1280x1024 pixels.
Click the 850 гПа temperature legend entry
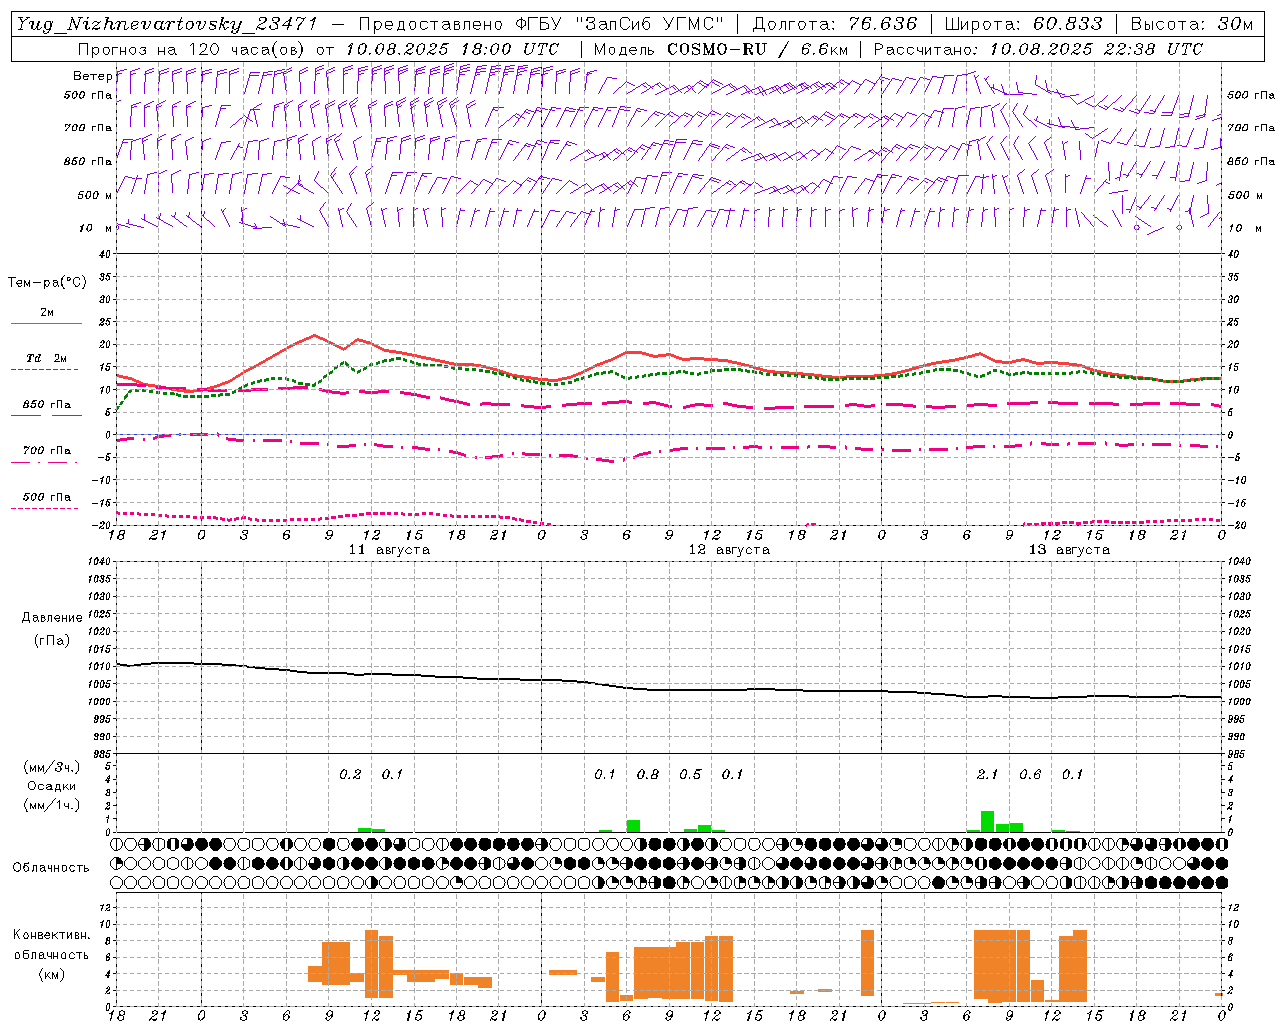(47, 405)
